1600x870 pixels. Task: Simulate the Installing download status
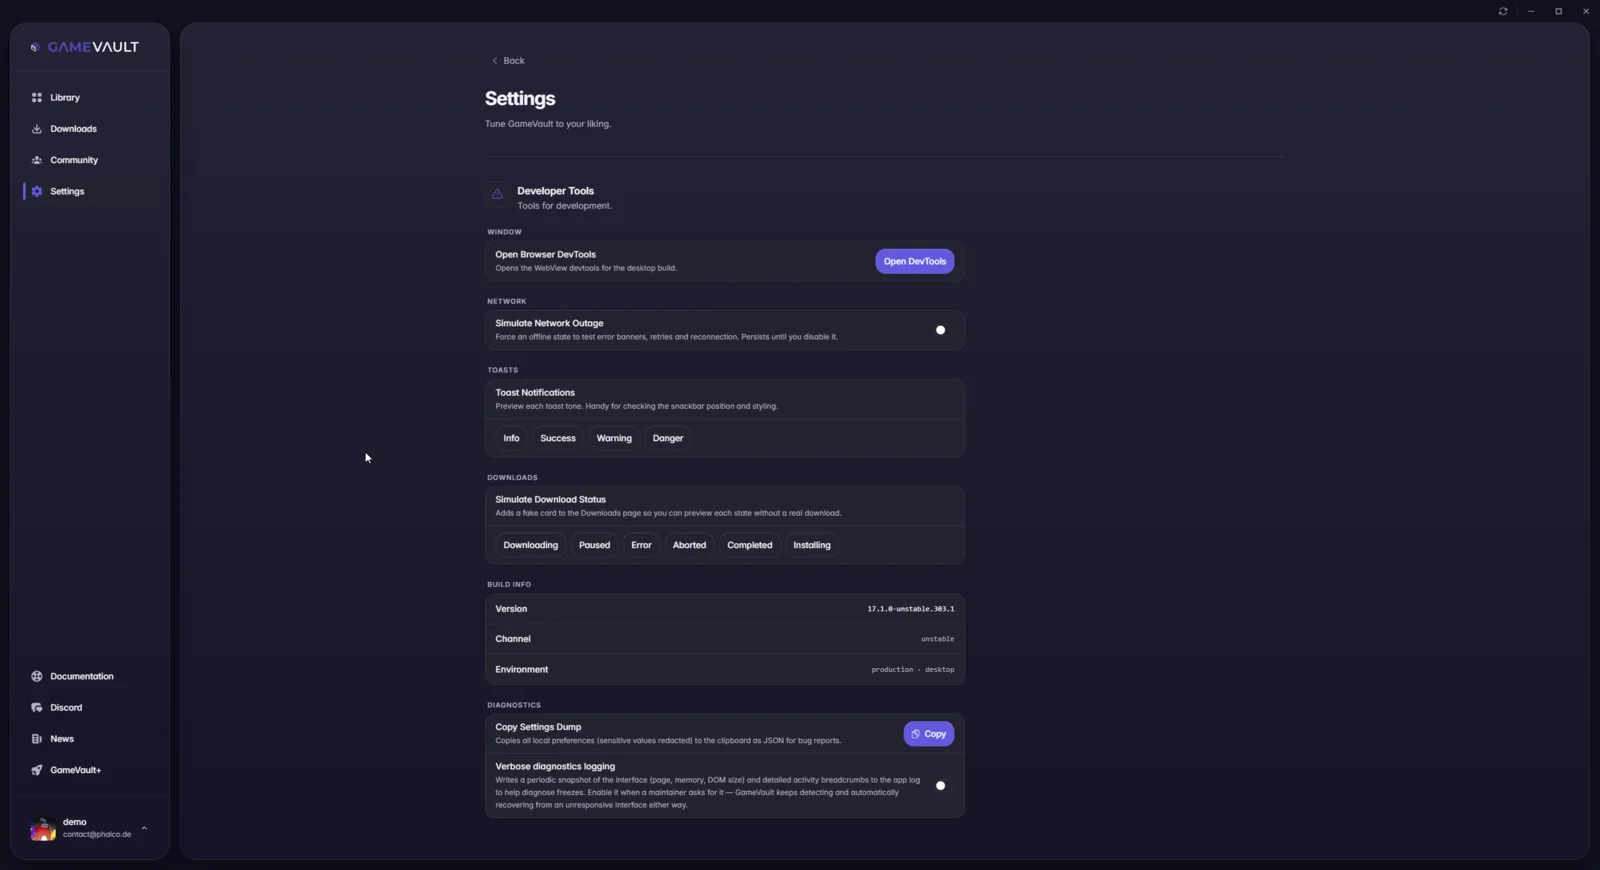(x=811, y=545)
